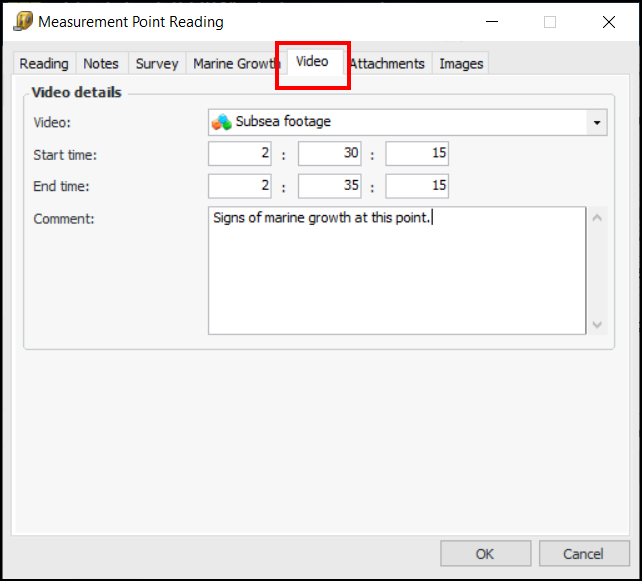Click the Start time minutes field
Screen dimensions: 642x581
tap(329, 154)
